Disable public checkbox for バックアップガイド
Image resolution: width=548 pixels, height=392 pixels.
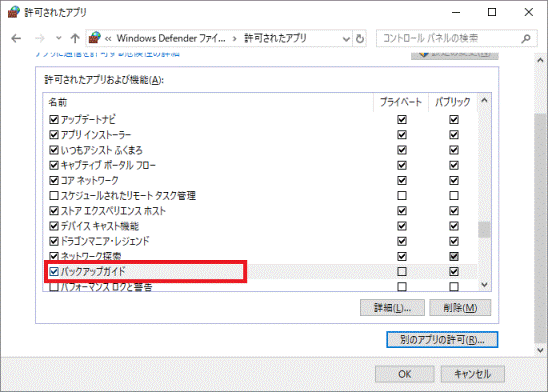click(x=454, y=271)
